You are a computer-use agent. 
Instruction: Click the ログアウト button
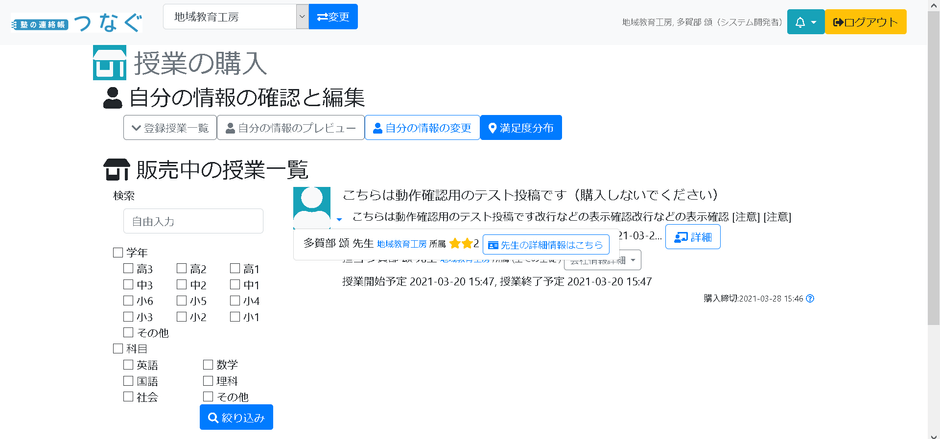[x=866, y=22]
